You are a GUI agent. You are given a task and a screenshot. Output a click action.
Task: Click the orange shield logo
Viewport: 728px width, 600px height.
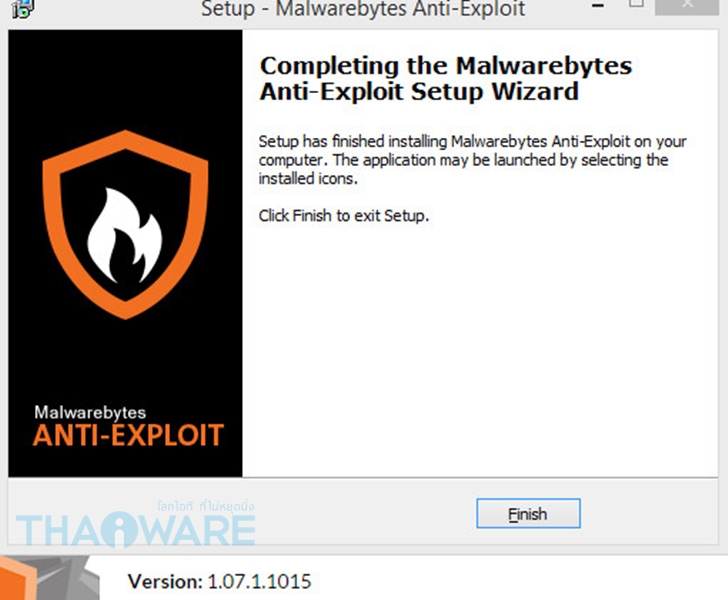click(125, 225)
